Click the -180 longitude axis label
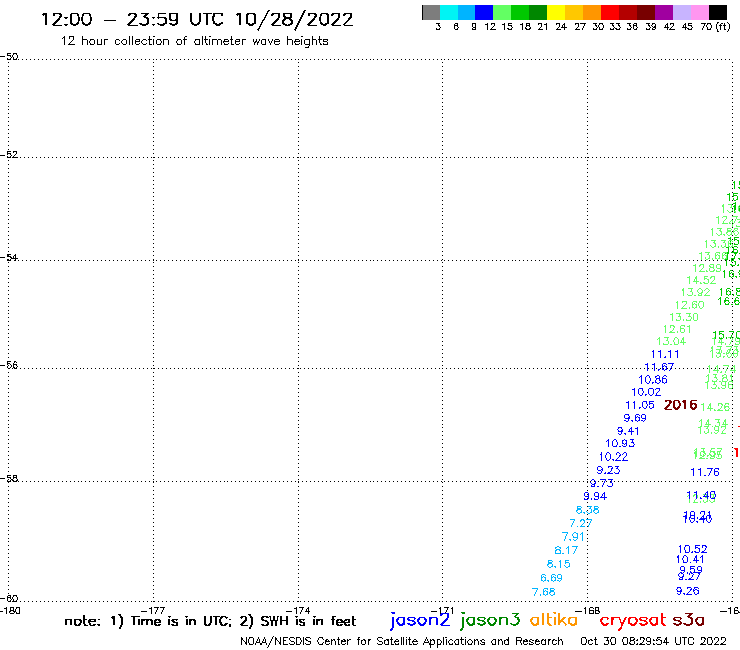This screenshot has height=650, width=740. point(10,610)
